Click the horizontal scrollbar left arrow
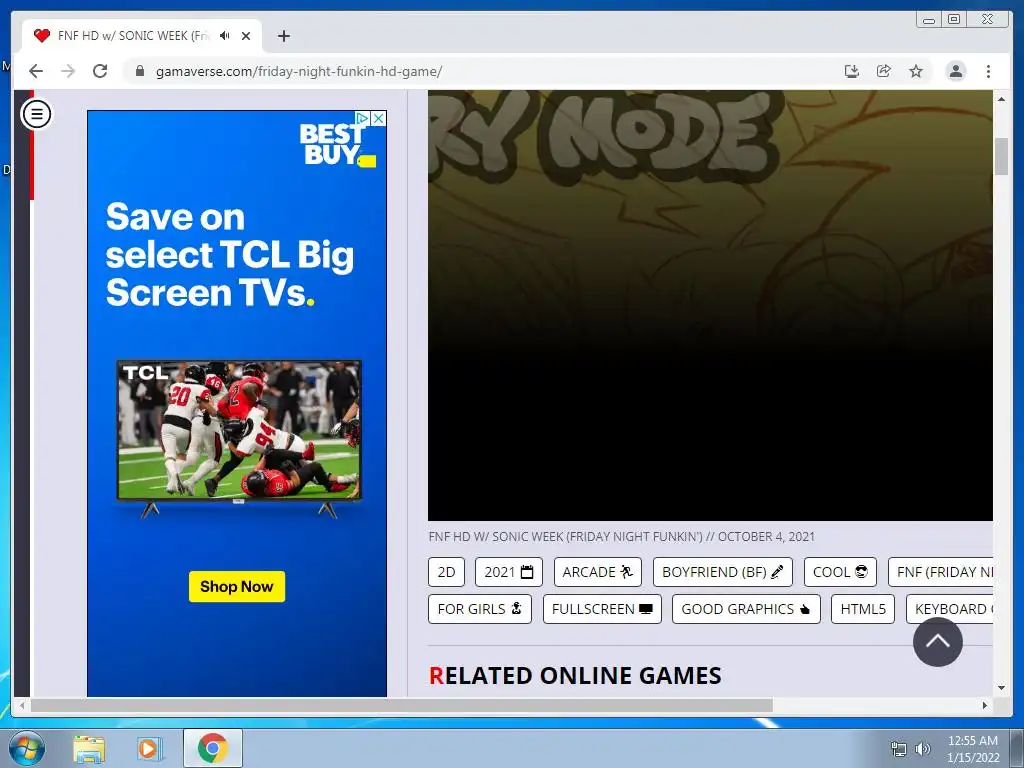The width and height of the screenshot is (1024, 768). [x=22, y=705]
